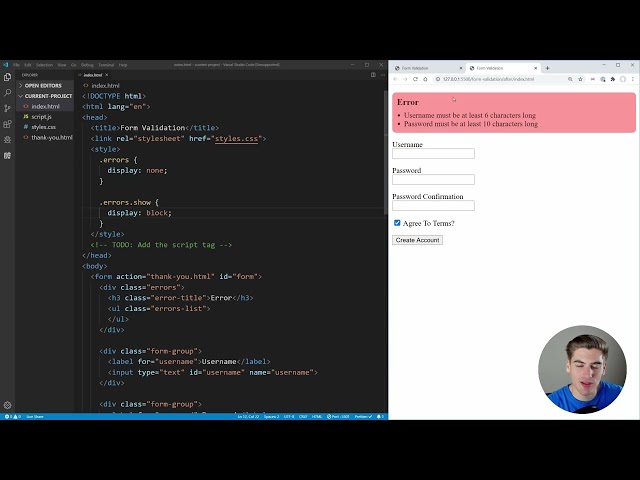Open the Help menu in VS Code
Viewport: 640px width, 480px height.
pos(123,65)
